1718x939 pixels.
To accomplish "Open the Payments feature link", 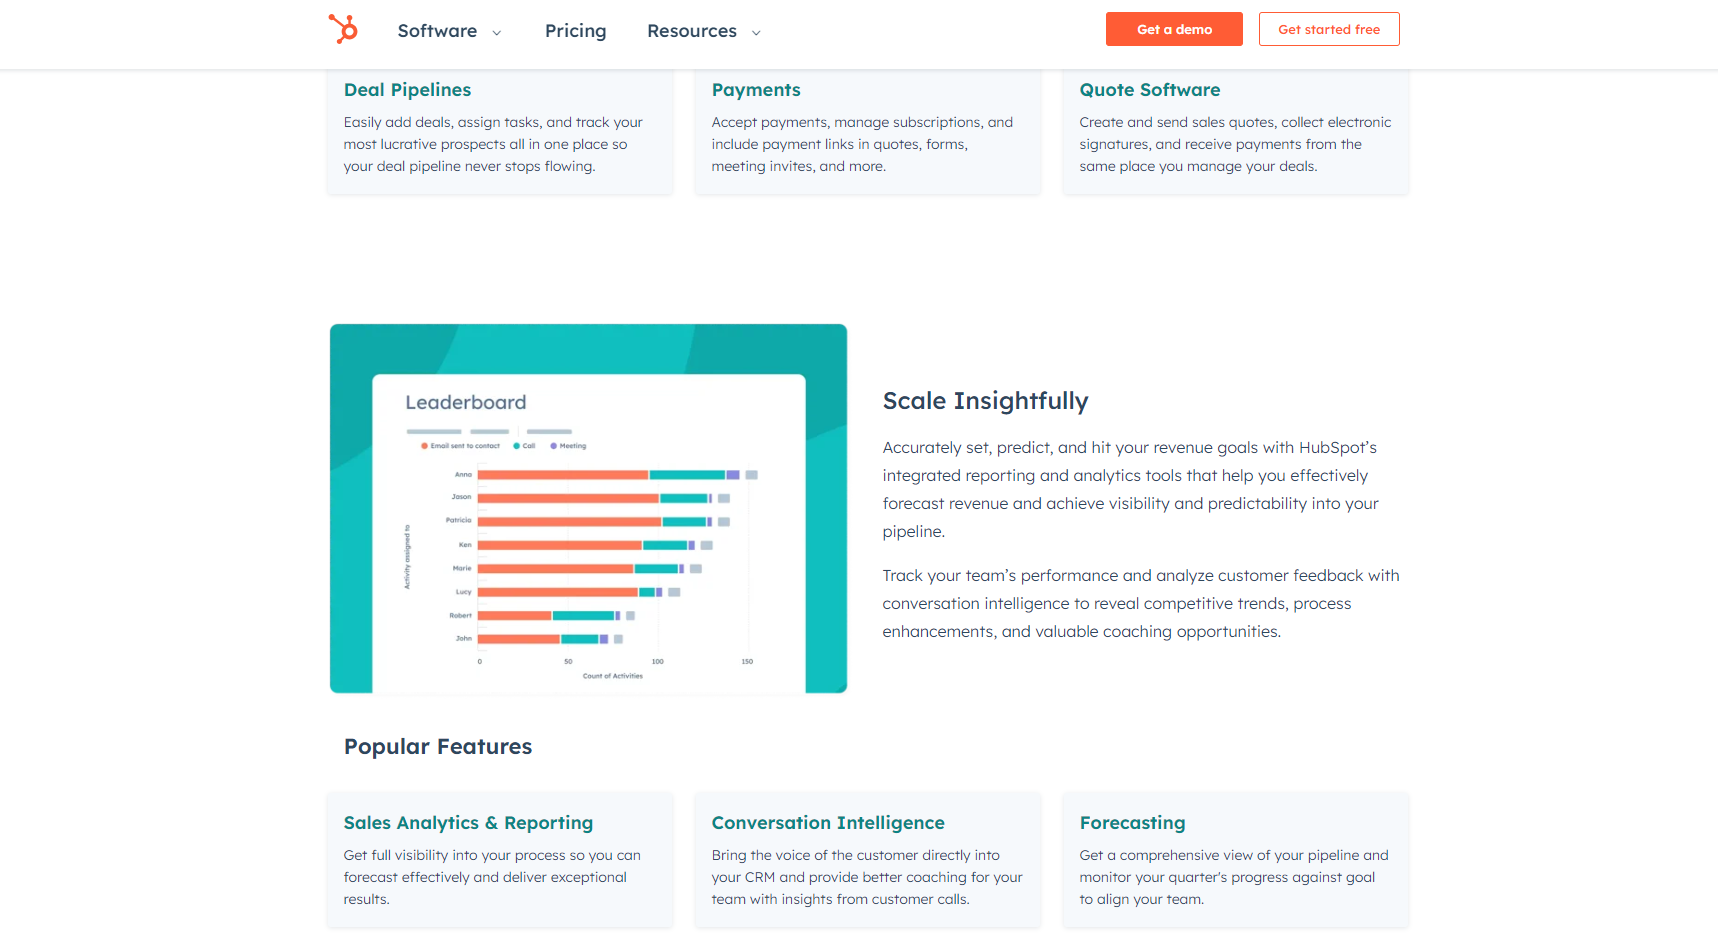I will point(756,90).
